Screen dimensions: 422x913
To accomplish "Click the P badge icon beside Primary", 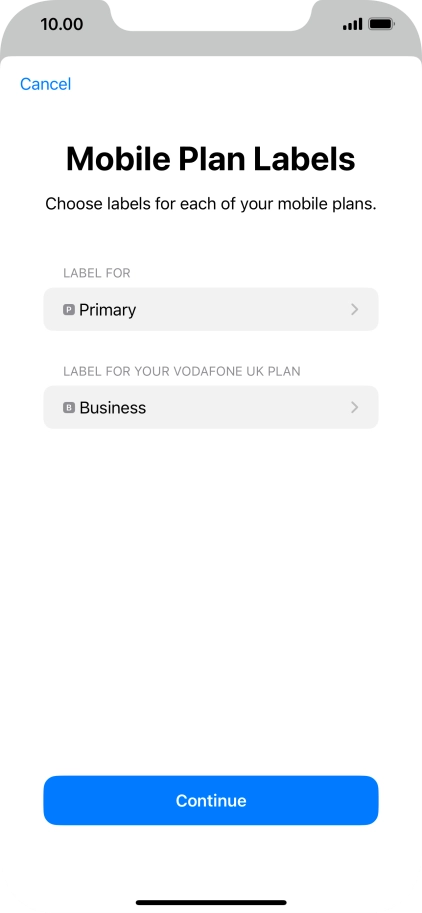I will [x=69, y=310].
